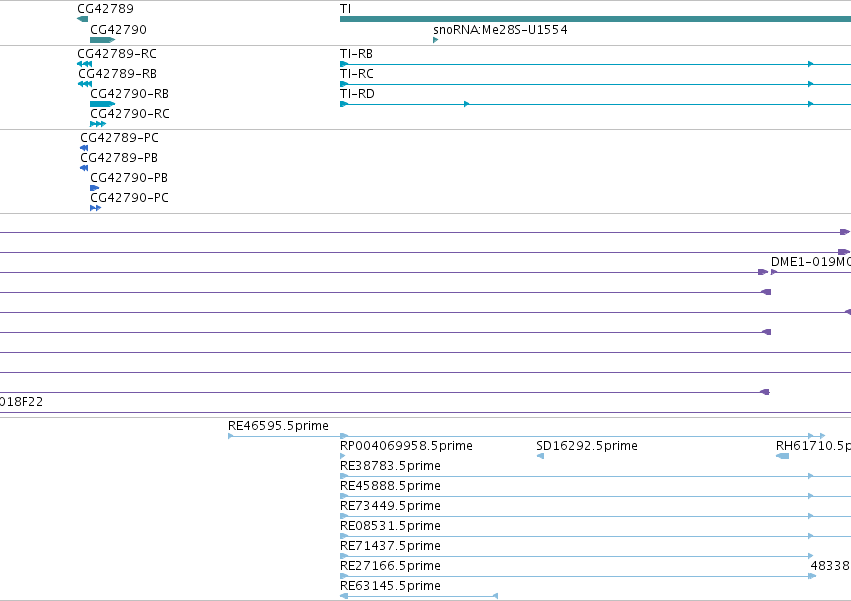
Task: Click the RE27166.5prime label
Action: pos(390,567)
